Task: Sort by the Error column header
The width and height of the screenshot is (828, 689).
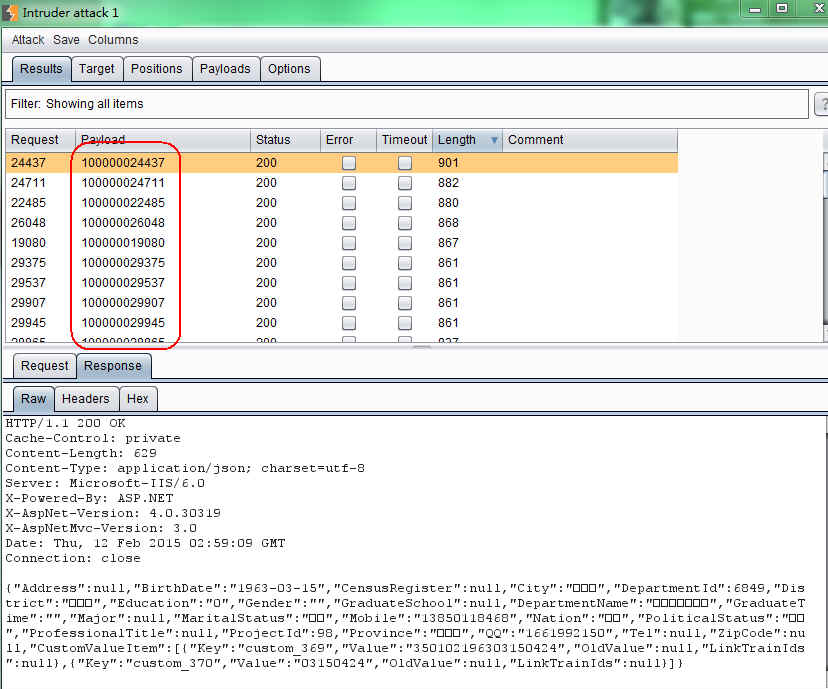Action: [348, 140]
